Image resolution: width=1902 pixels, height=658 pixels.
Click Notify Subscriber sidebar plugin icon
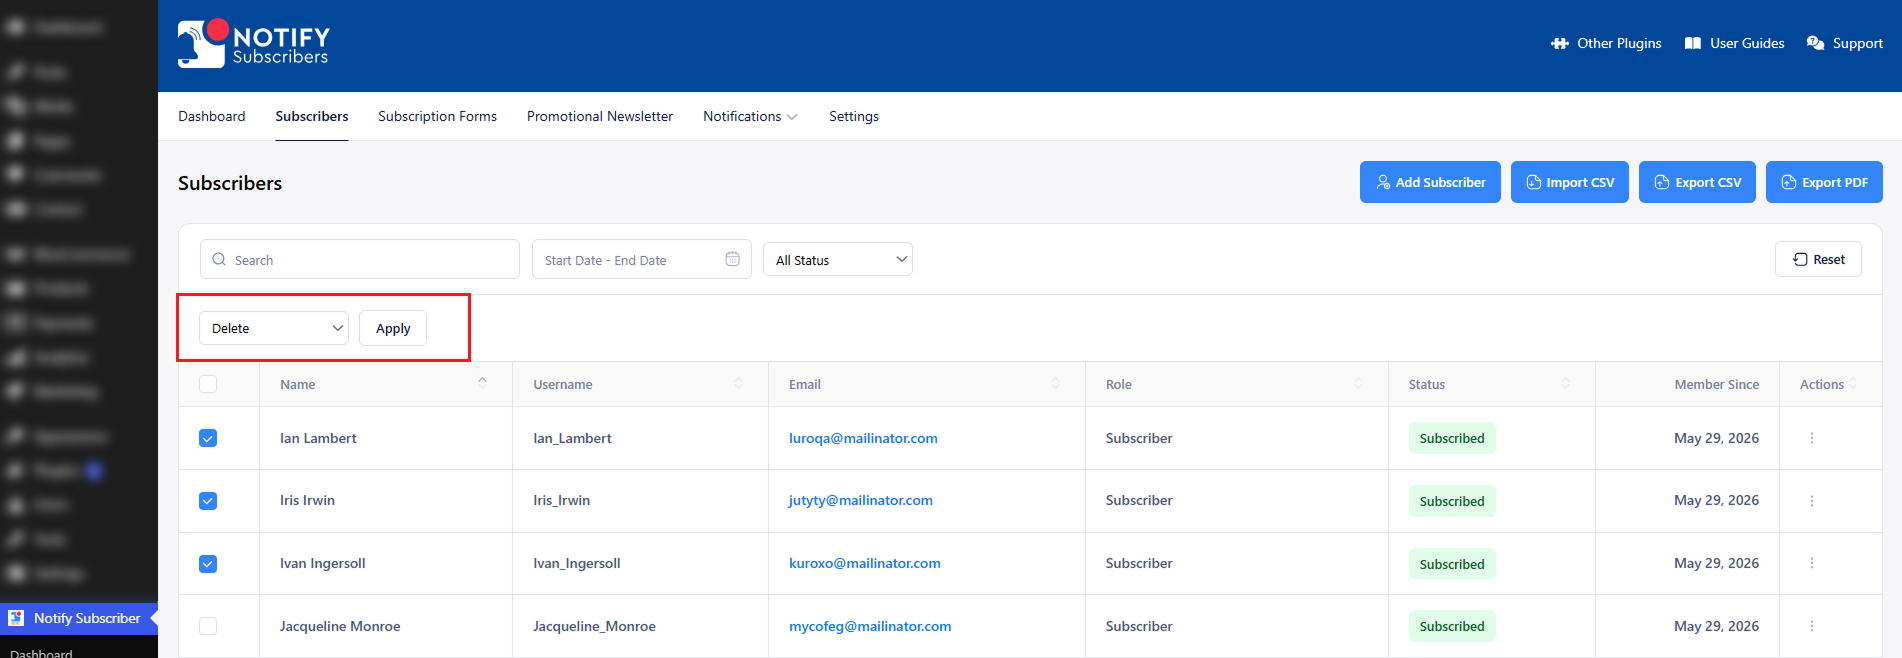[16, 618]
